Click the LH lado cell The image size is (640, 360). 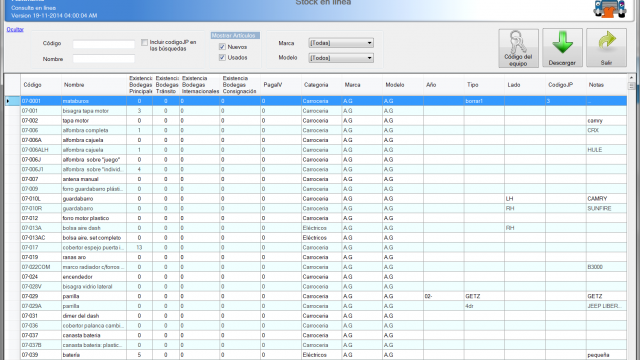coord(525,199)
